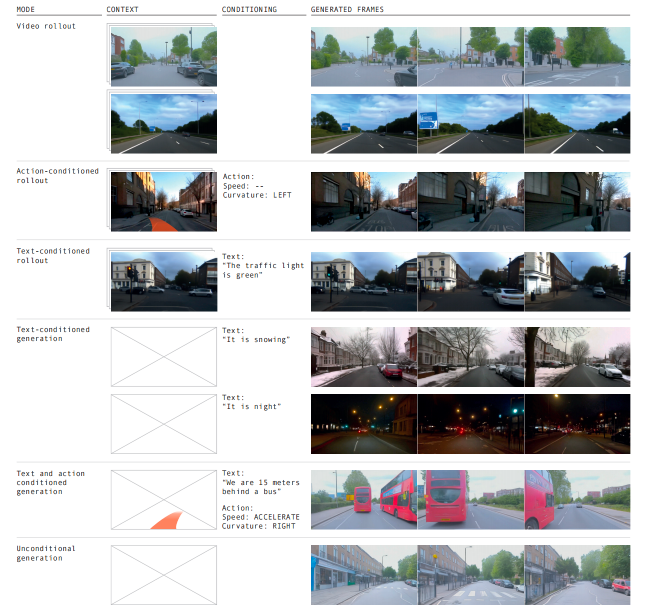Open last unconditional frame with red parked car
Image resolution: width=647 pixels, height=611 pixels.
[577, 575]
